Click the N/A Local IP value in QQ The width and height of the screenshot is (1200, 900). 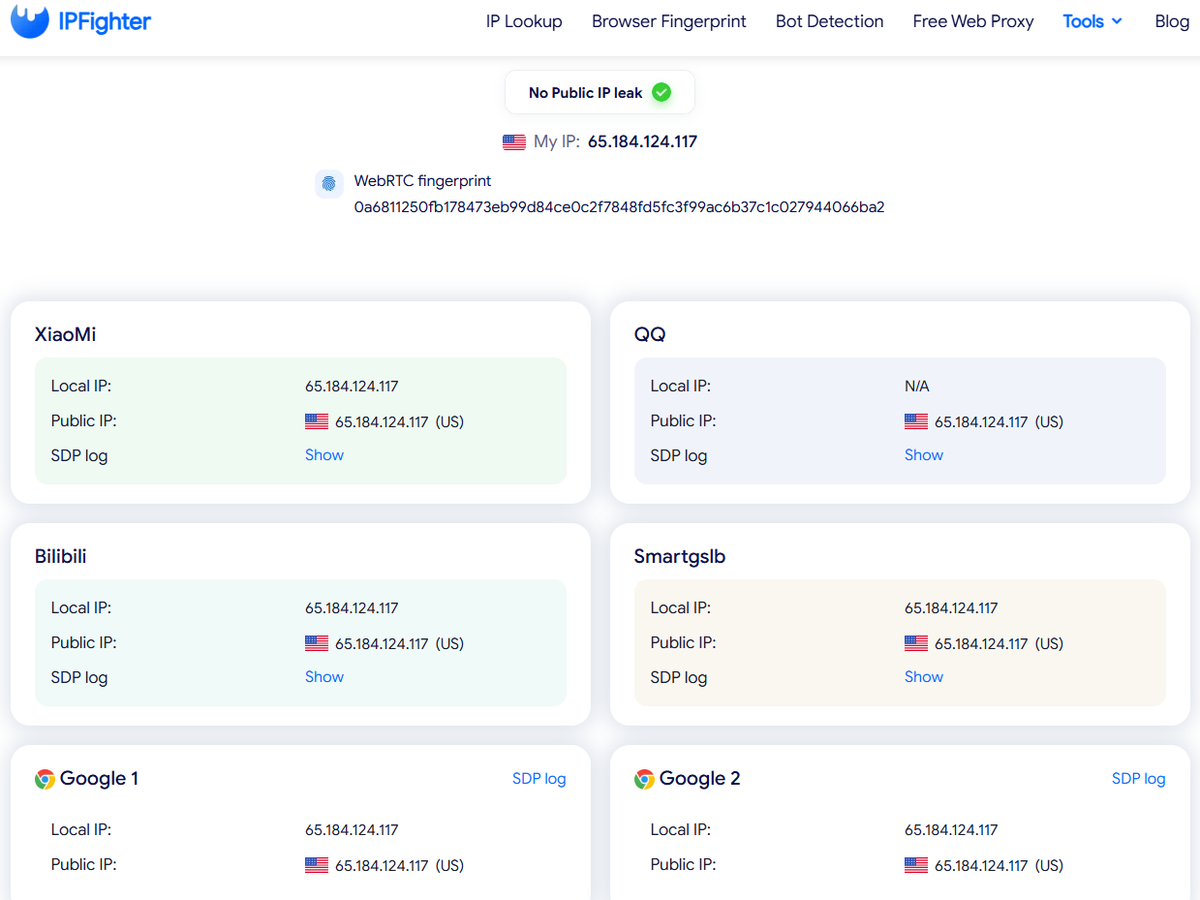(x=917, y=386)
